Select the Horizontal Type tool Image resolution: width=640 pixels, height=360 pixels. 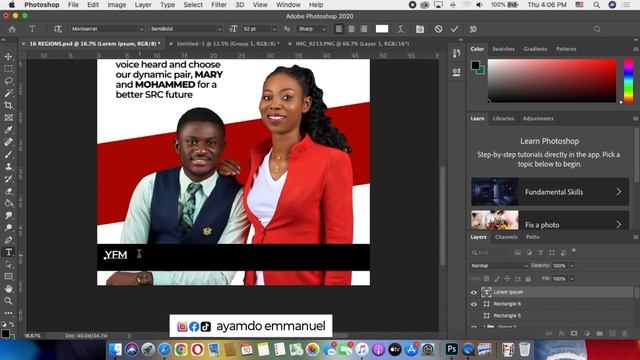(8, 252)
